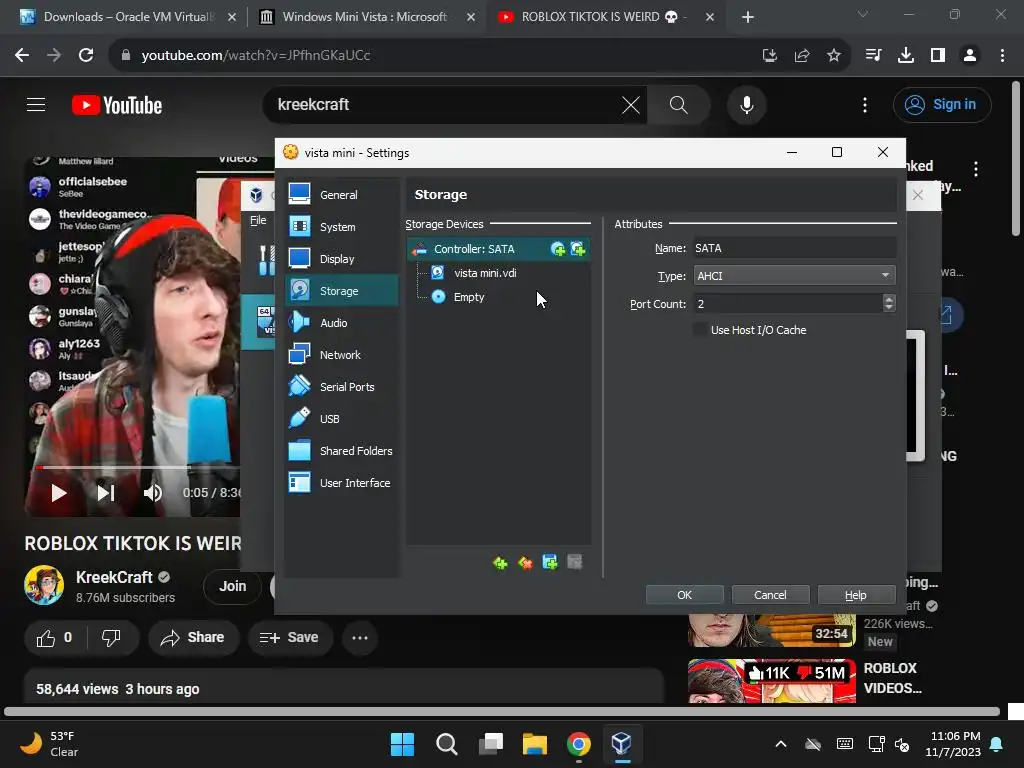Open System settings category

tap(342, 227)
